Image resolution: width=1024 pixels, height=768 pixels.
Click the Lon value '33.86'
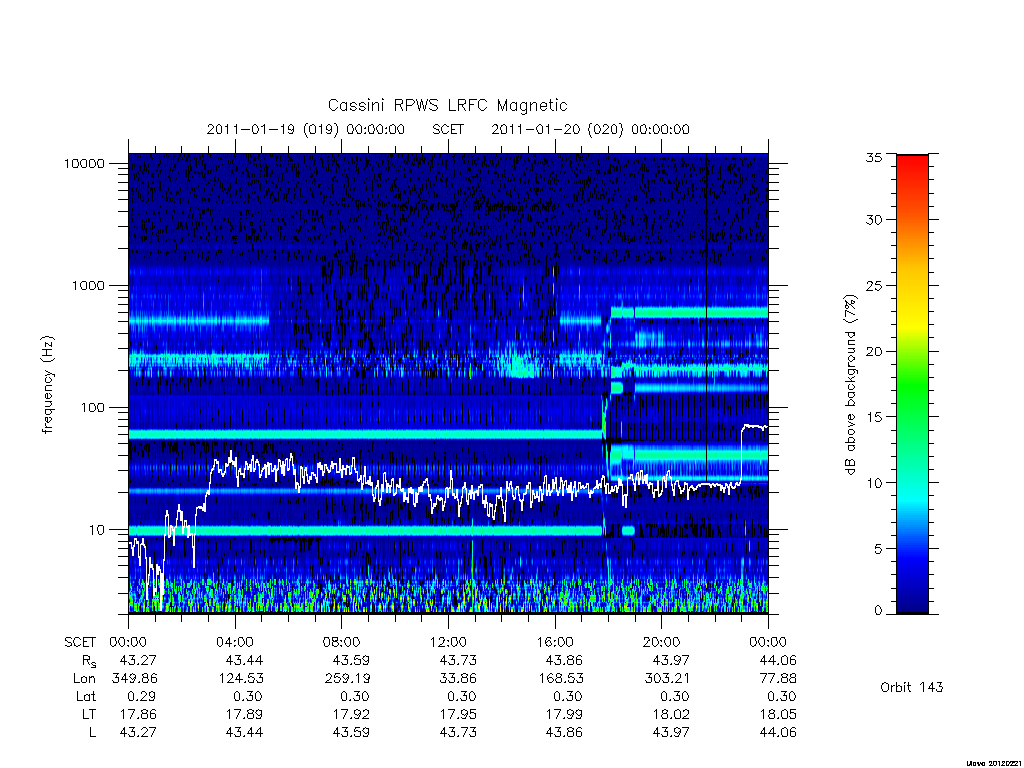click(458, 679)
